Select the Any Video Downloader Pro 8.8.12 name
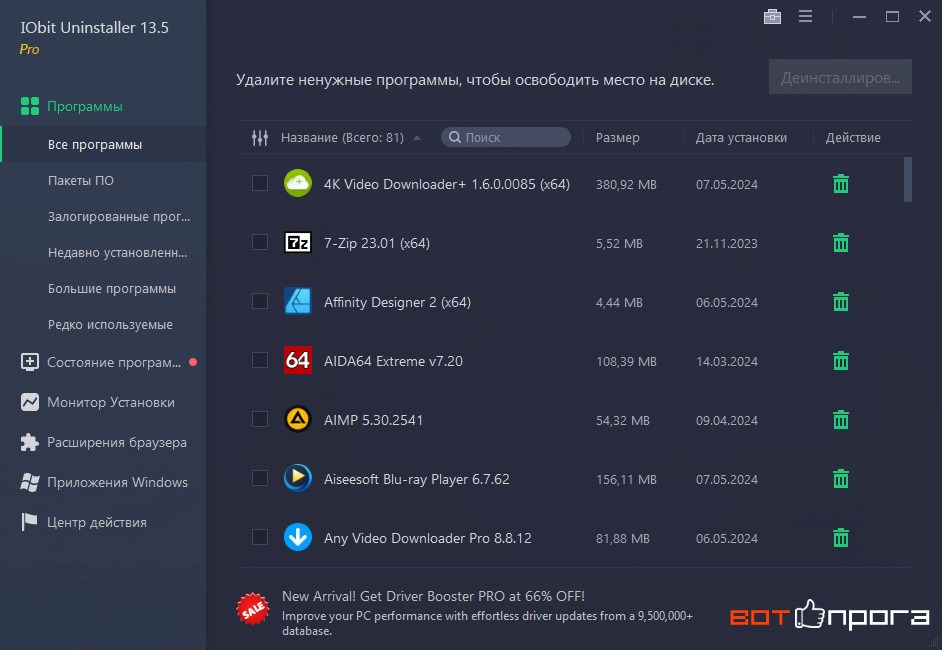The width and height of the screenshot is (942, 650). (x=428, y=538)
